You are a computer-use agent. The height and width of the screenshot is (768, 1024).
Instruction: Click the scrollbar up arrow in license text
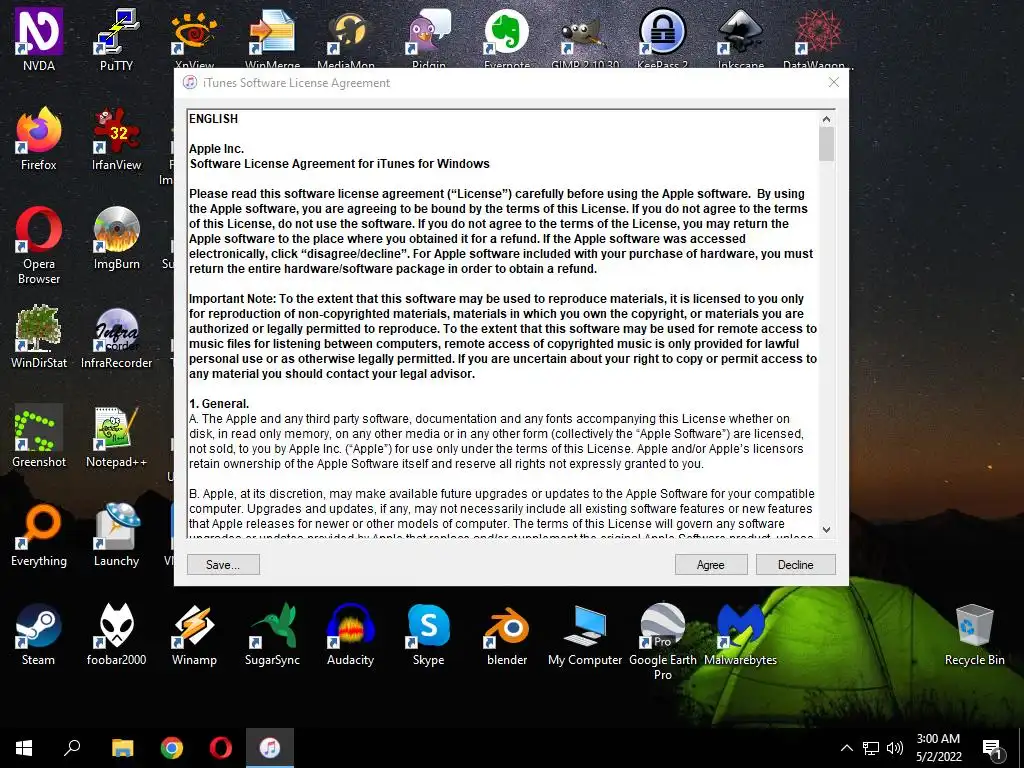(826, 119)
